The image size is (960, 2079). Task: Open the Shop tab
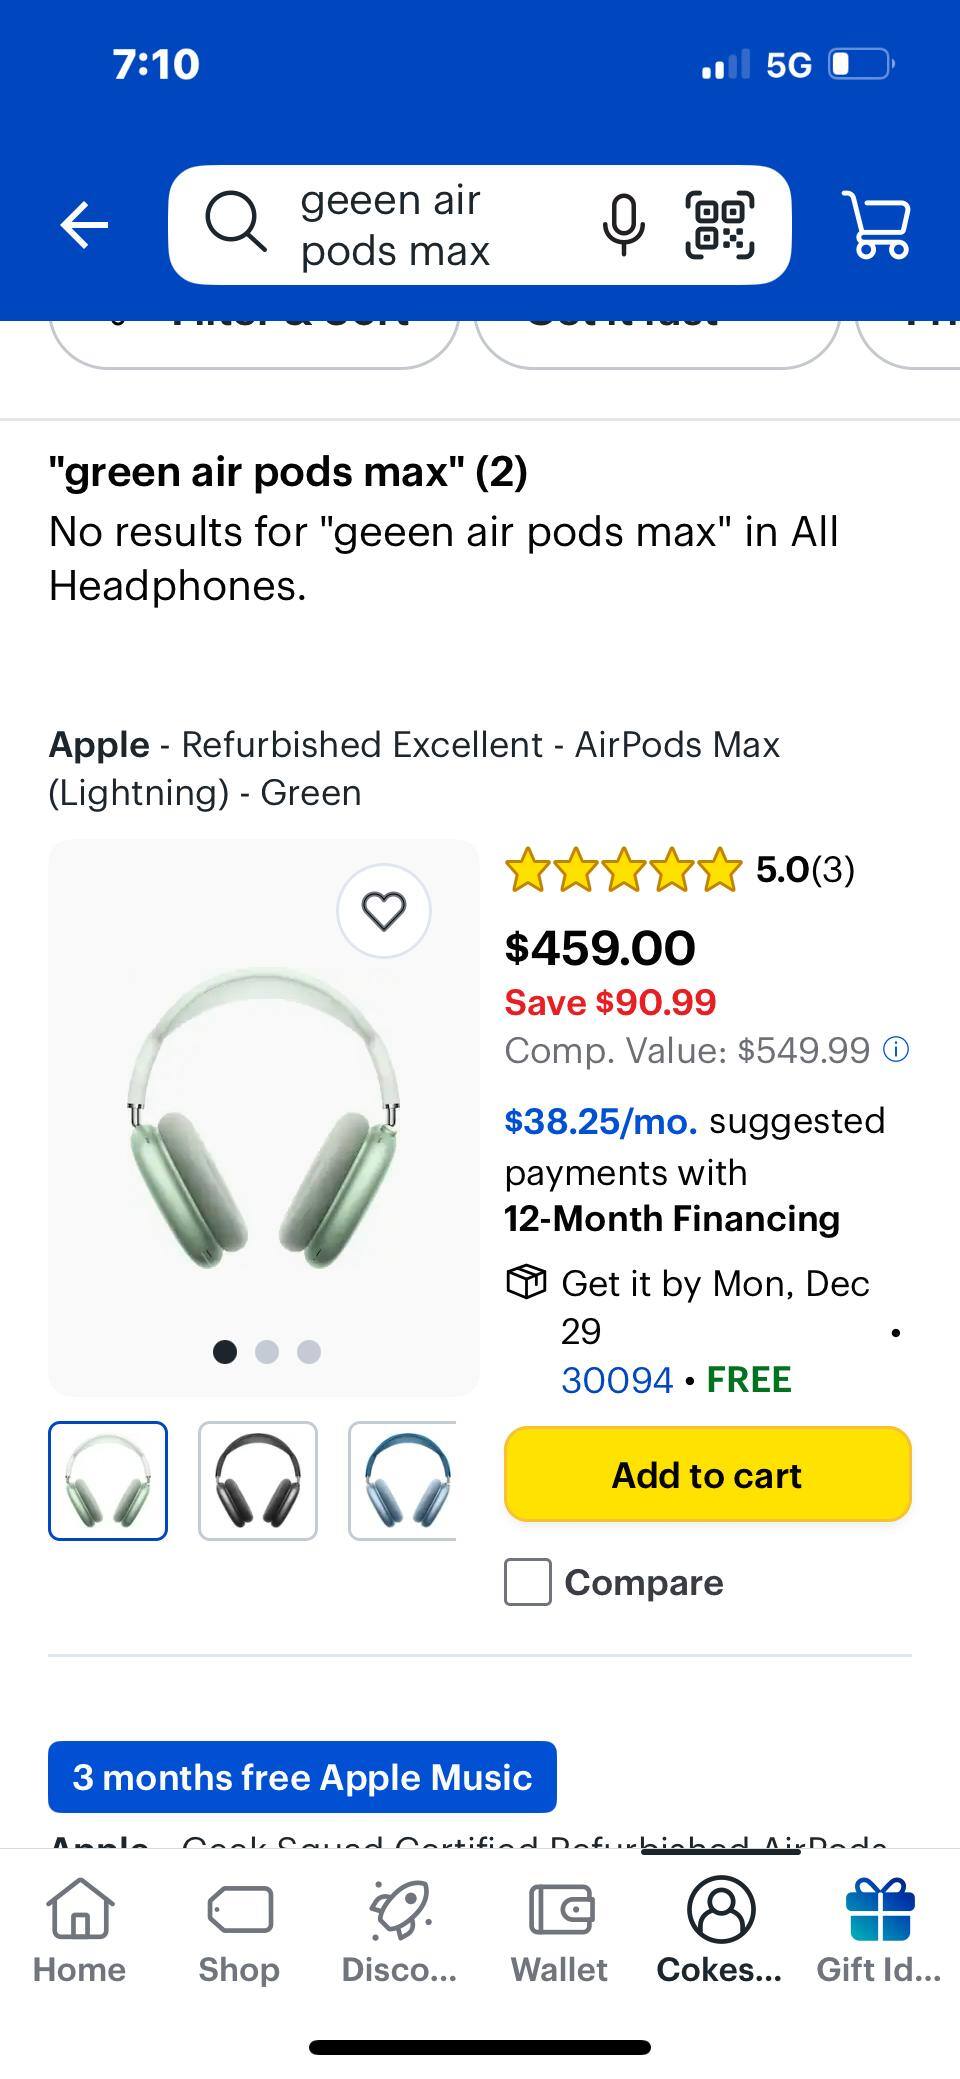239,1931
